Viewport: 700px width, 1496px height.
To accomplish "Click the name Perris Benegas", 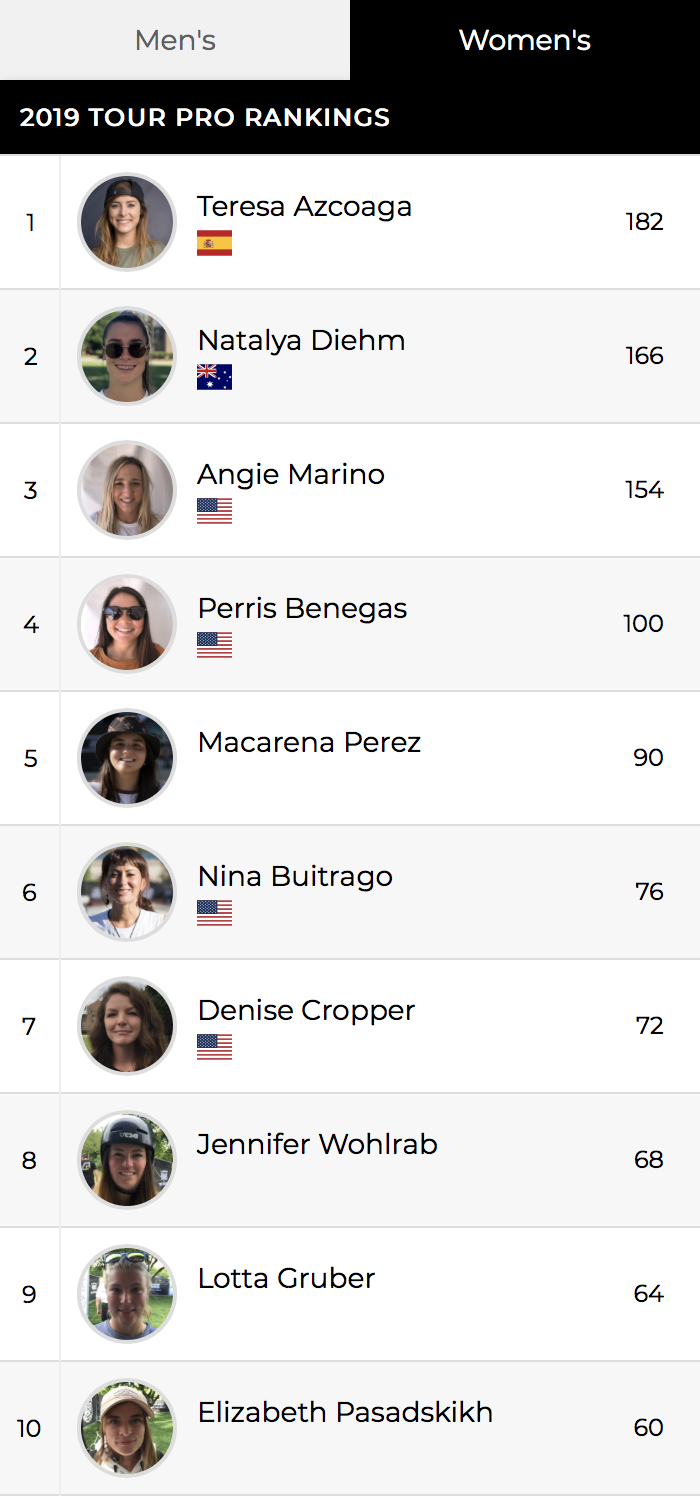I will (x=302, y=609).
